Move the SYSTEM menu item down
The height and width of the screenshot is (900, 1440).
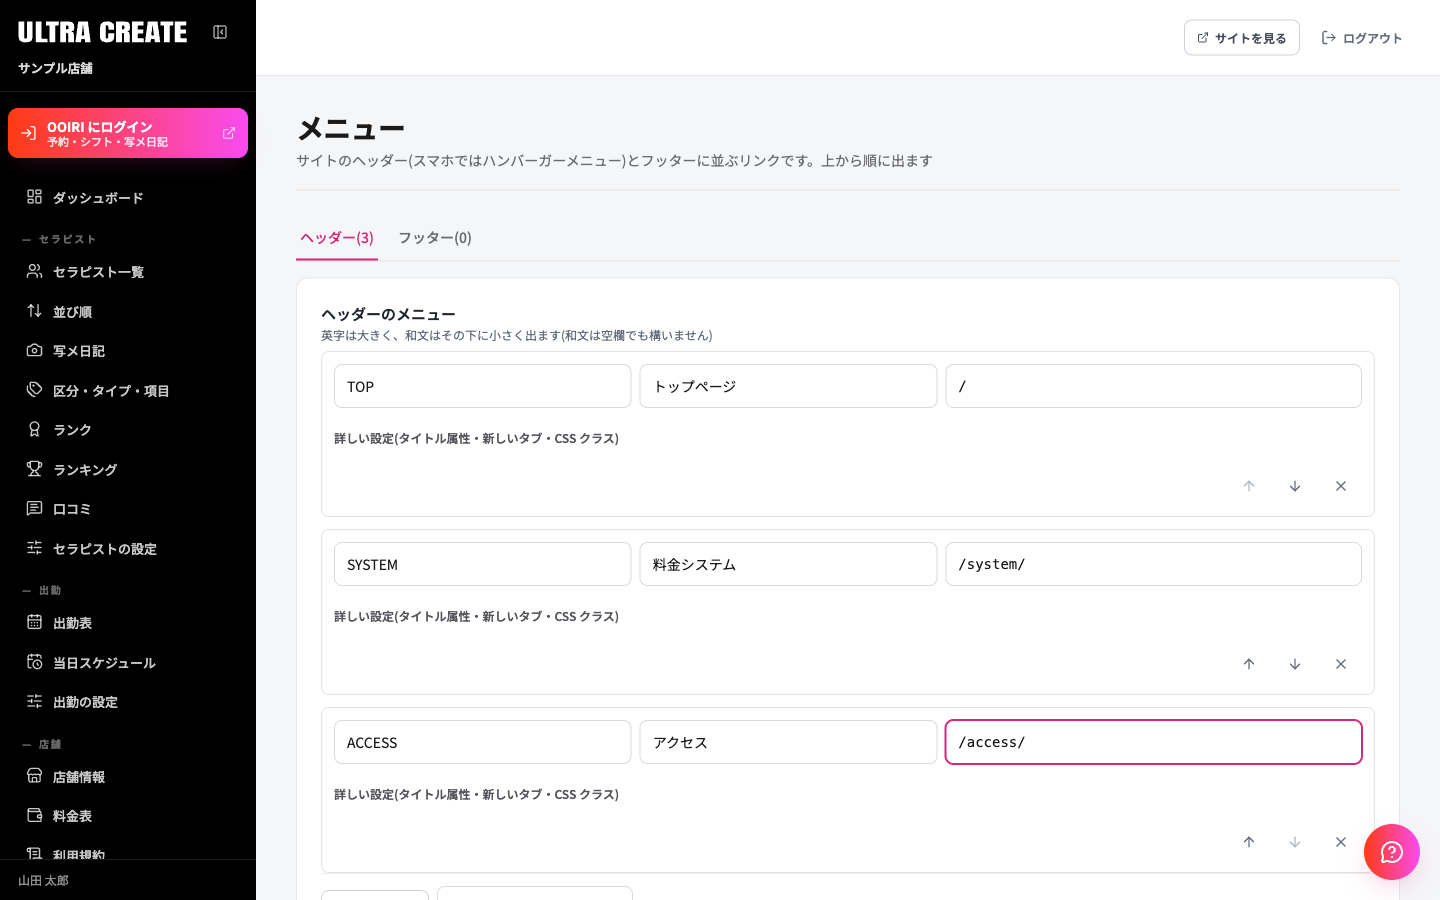pyautogui.click(x=1295, y=664)
